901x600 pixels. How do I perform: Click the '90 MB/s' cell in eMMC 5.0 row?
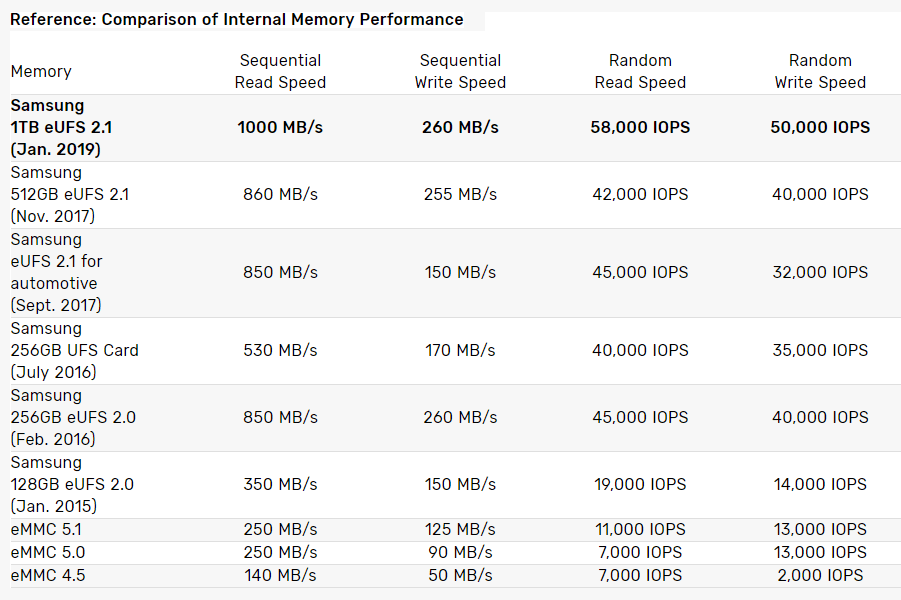[460, 553]
